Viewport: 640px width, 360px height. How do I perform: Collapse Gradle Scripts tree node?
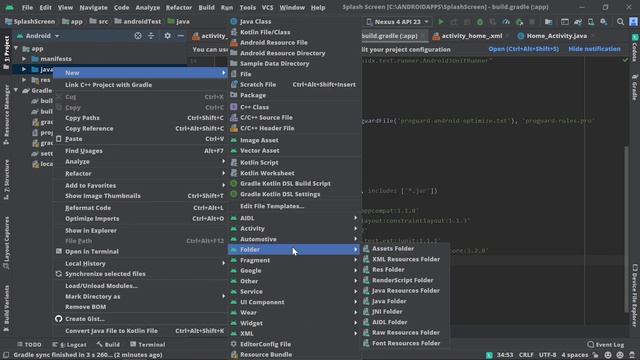pyautogui.click(x=16, y=90)
